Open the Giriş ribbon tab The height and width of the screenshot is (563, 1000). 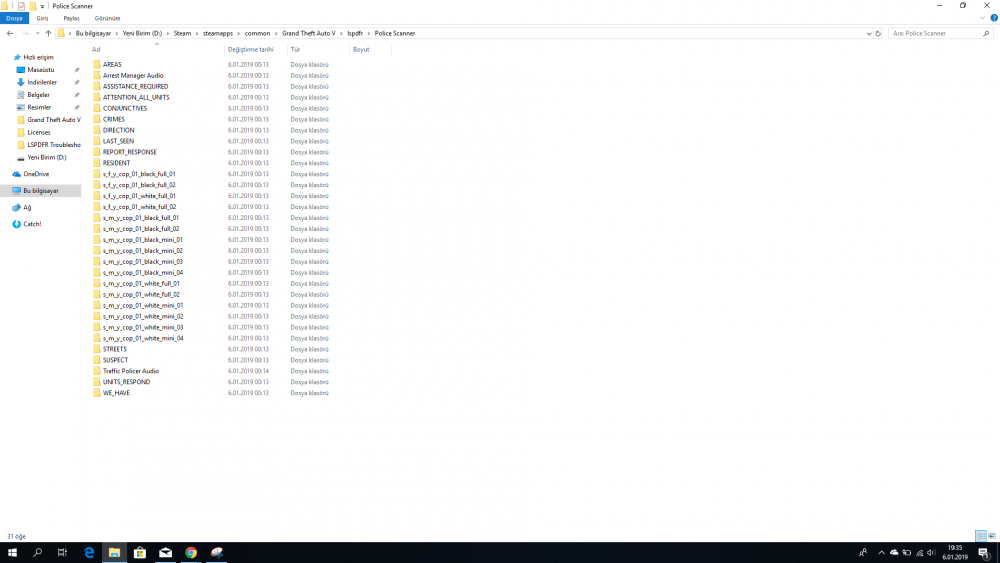(42, 18)
